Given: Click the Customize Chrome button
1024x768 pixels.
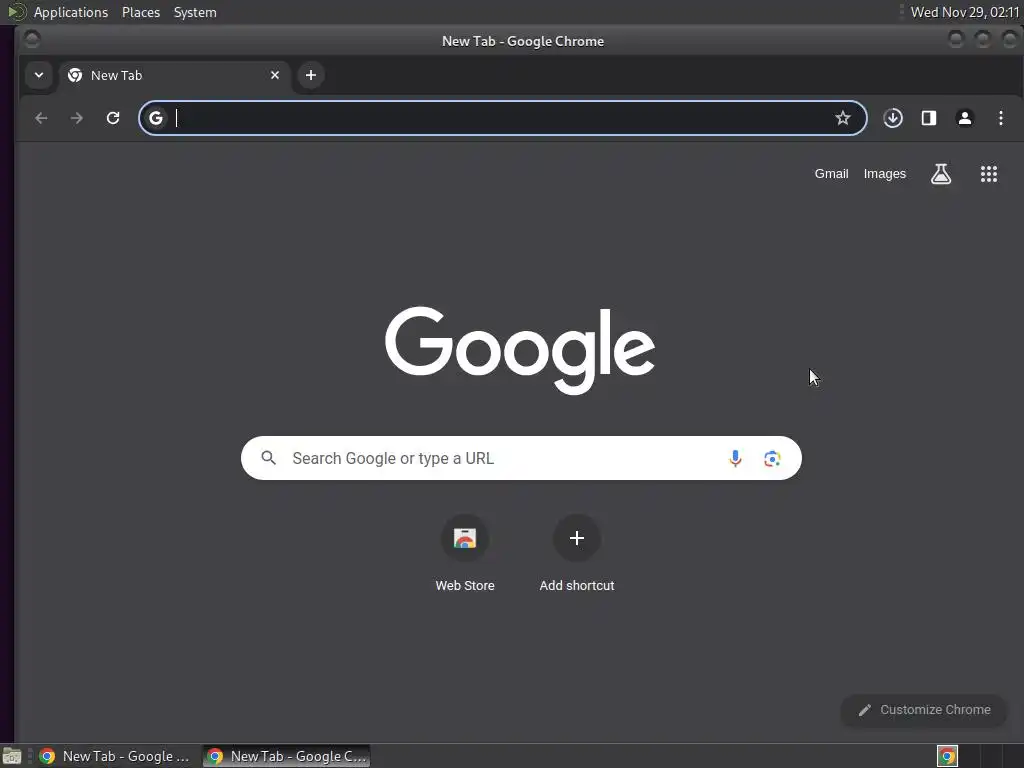Looking at the screenshot, I should pyautogui.click(x=924, y=710).
